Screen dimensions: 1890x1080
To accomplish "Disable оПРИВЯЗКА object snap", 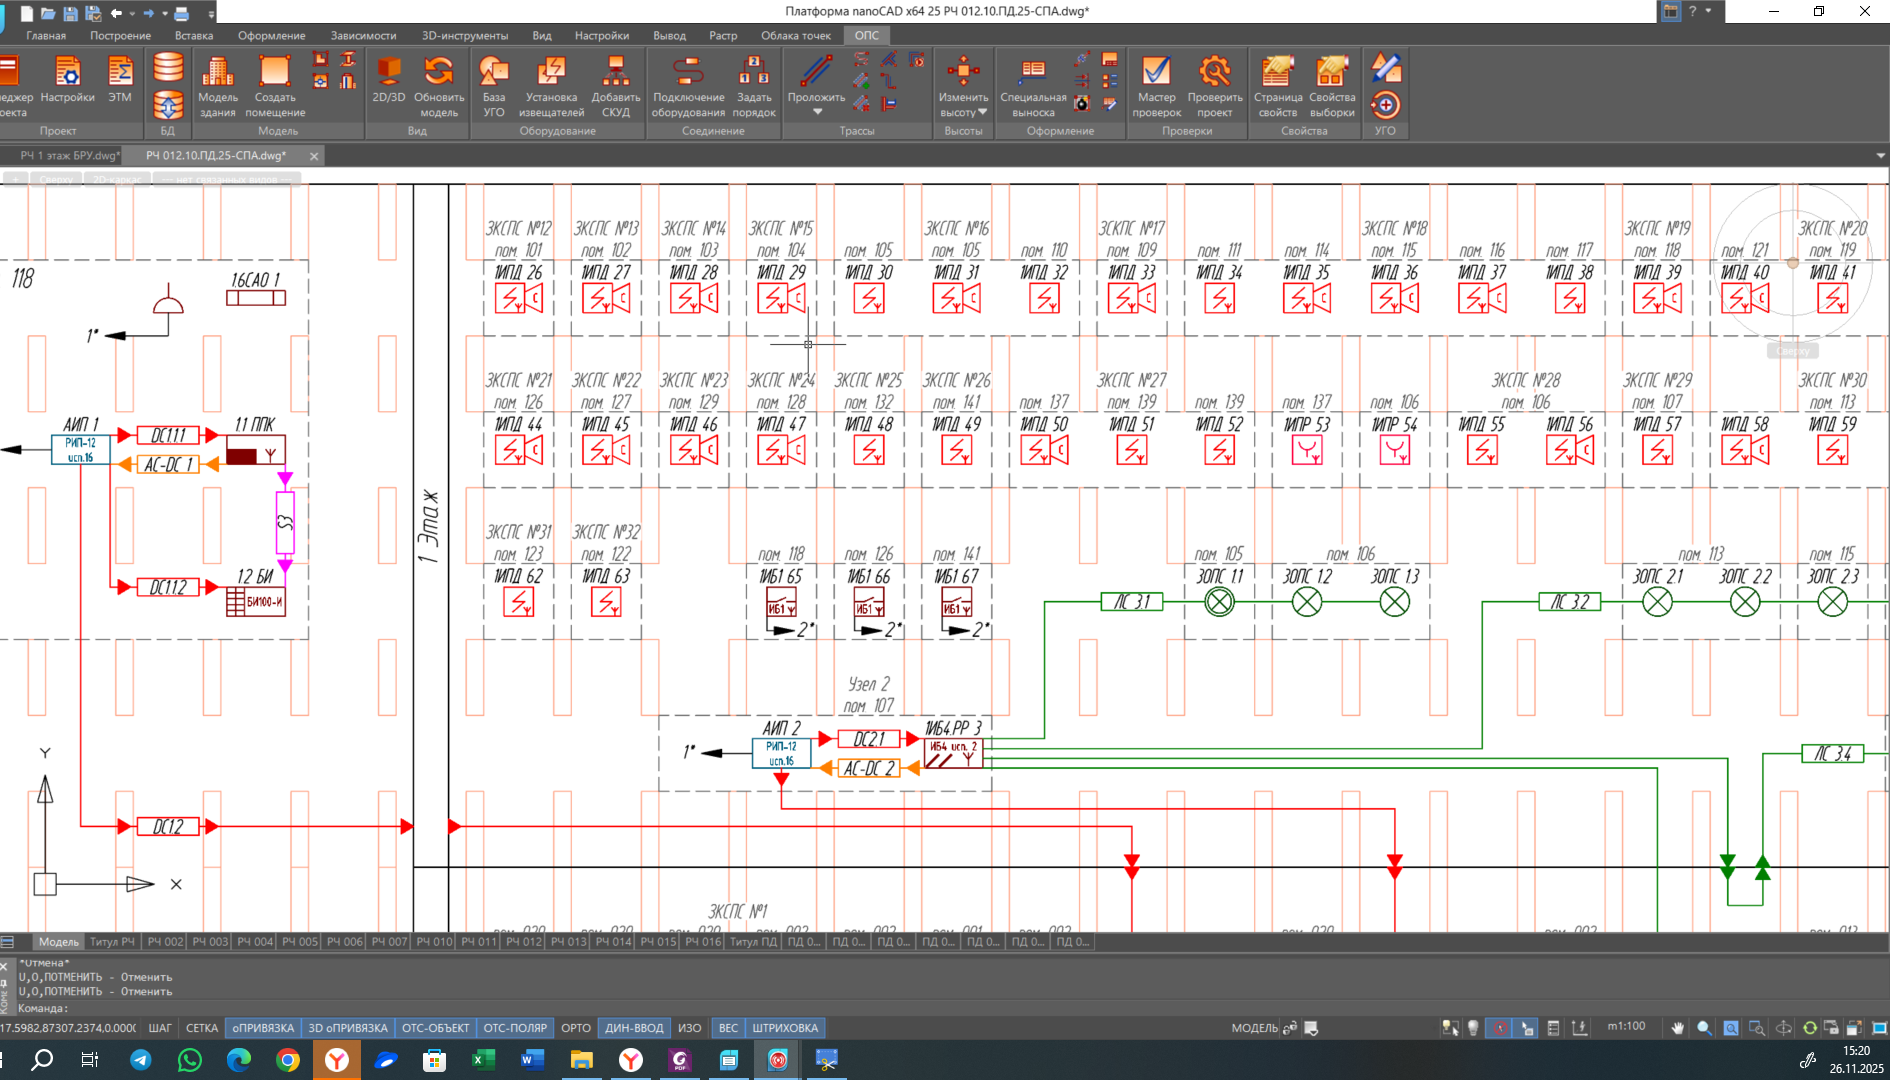I will pyautogui.click(x=263, y=1028).
